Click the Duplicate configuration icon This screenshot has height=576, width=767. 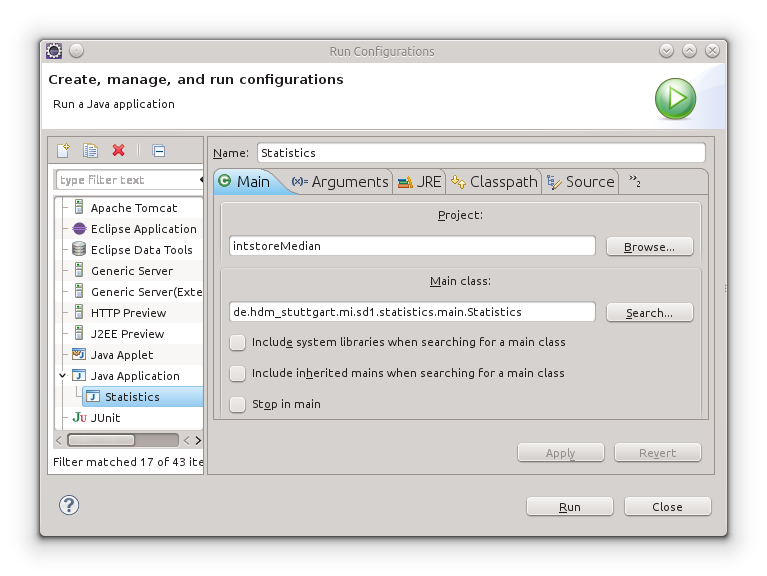[91, 151]
